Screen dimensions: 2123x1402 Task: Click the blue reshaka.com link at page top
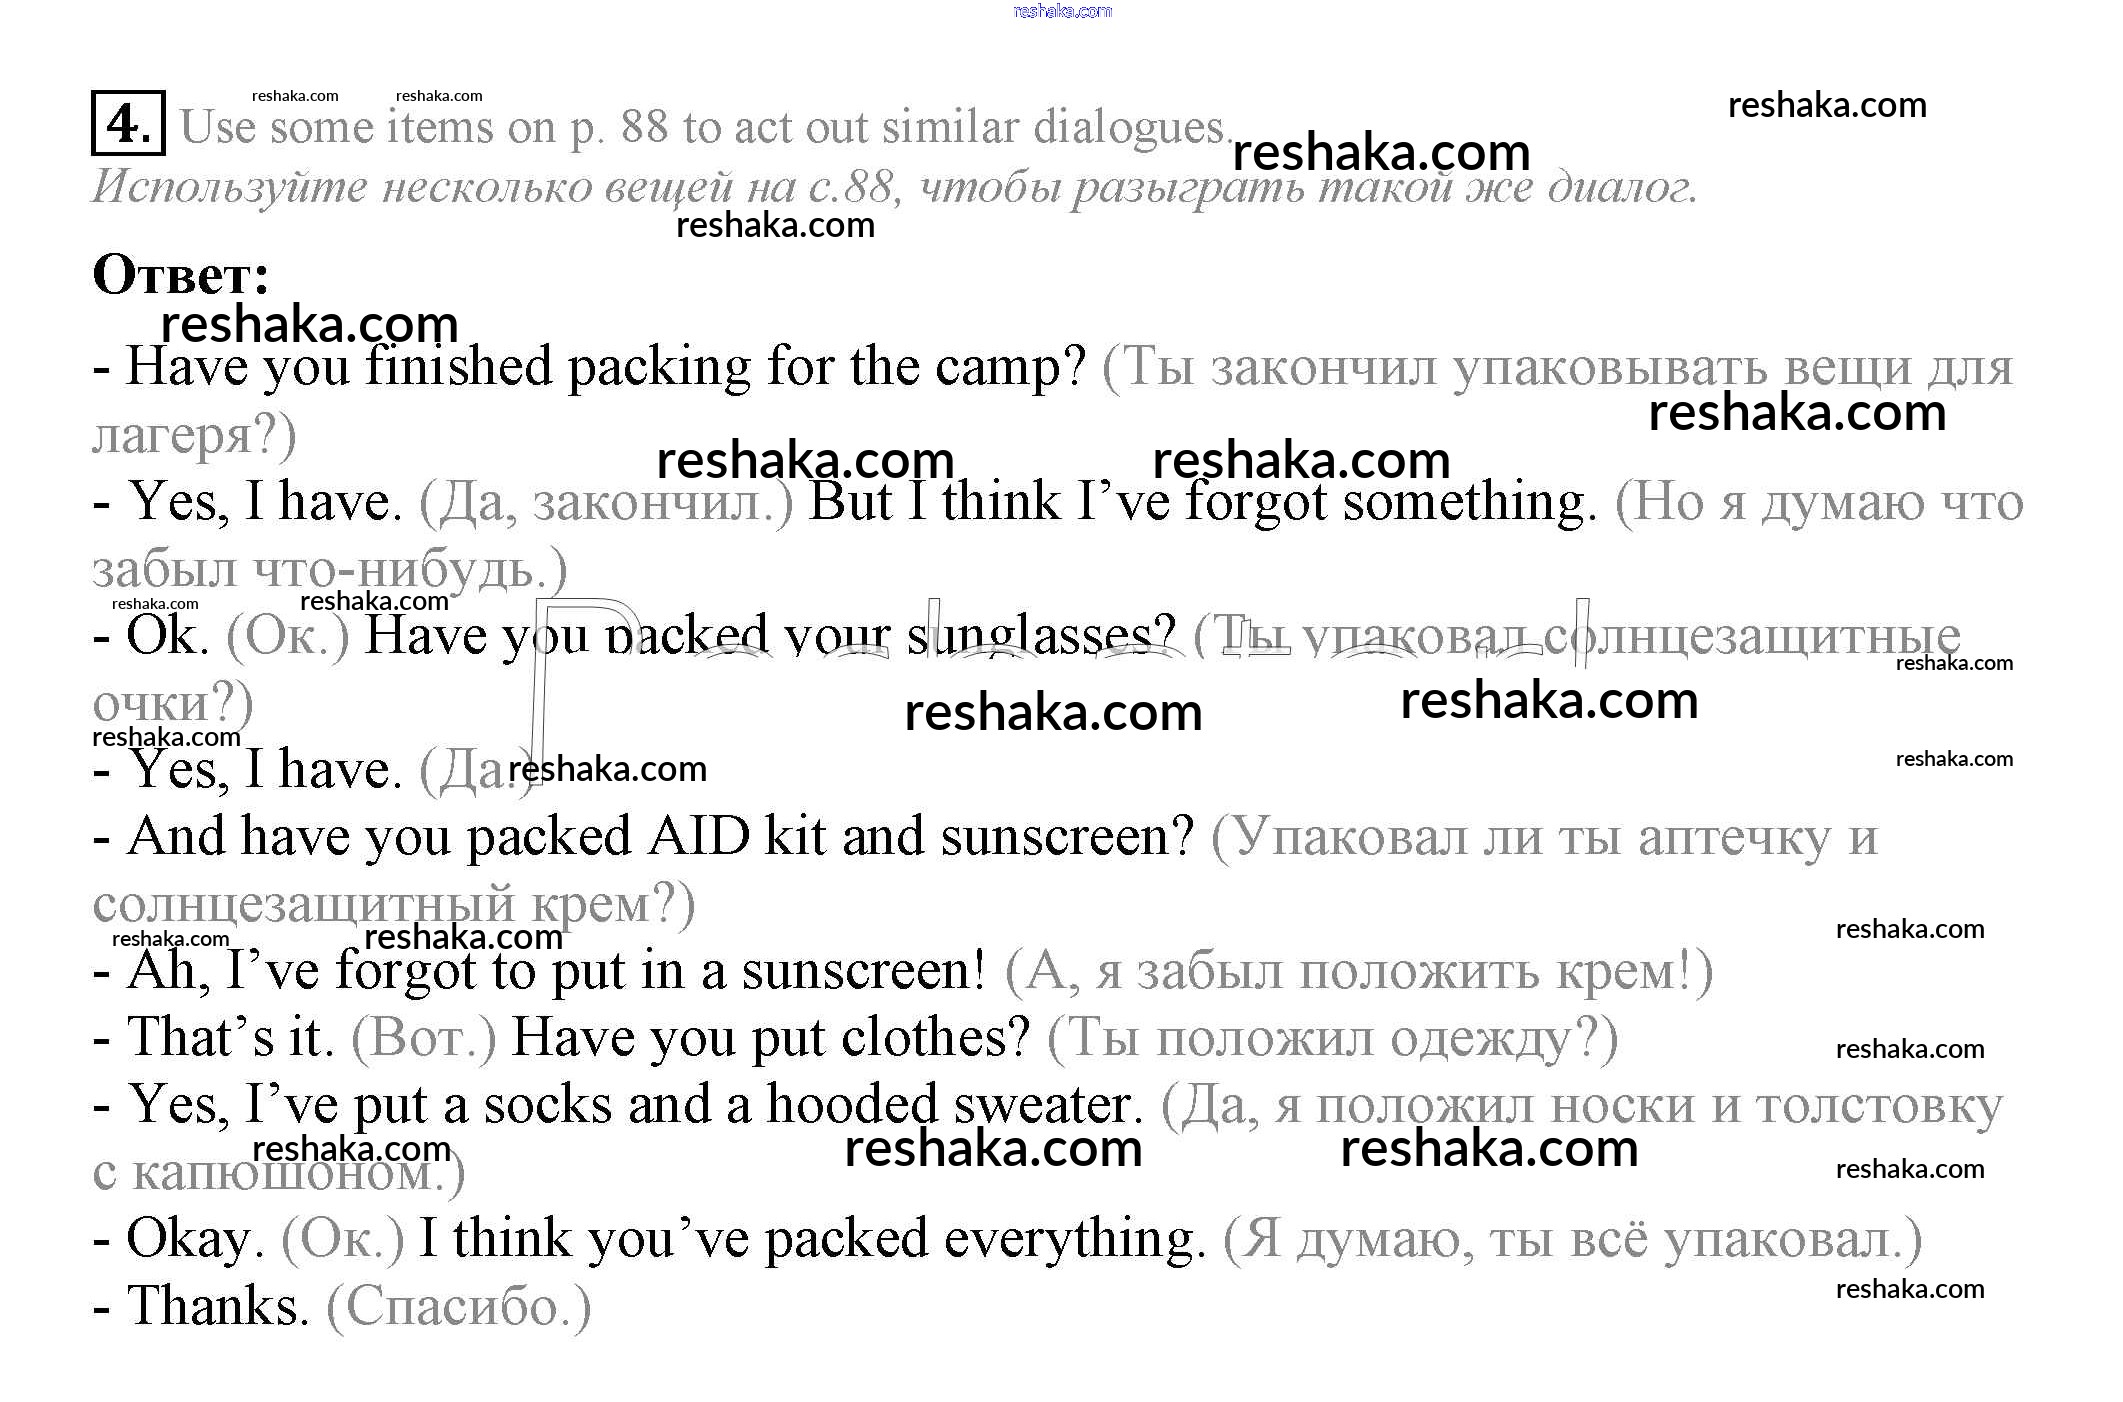tap(1062, 11)
